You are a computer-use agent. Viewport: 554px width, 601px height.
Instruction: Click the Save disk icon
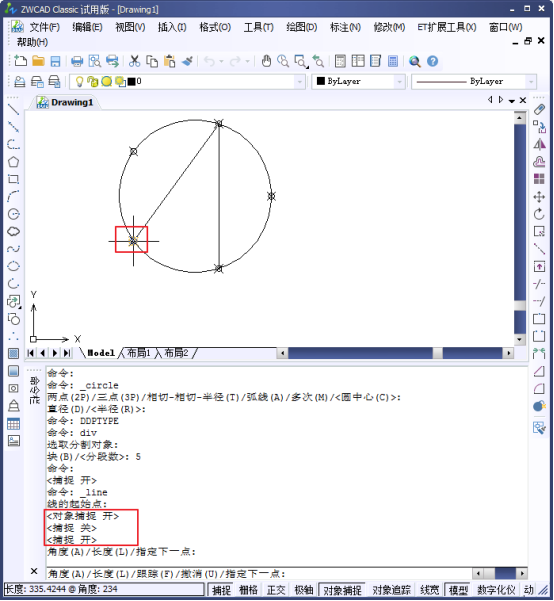pos(56,61)
